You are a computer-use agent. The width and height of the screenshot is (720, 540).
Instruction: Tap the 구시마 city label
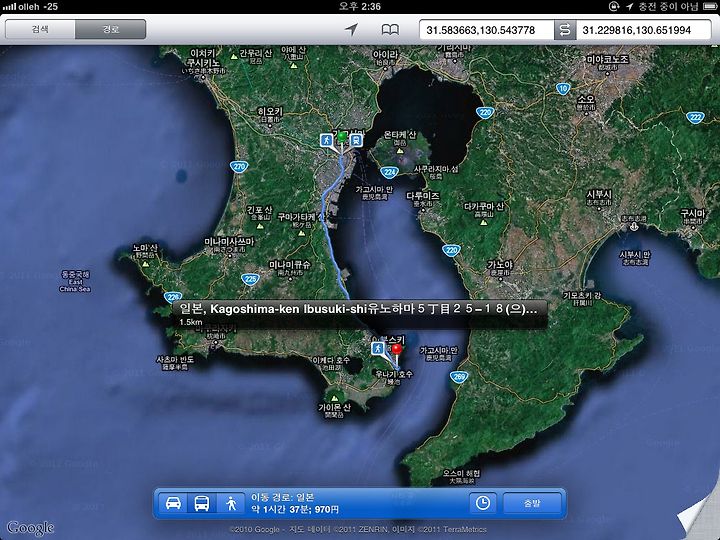[x=692, y=217]
